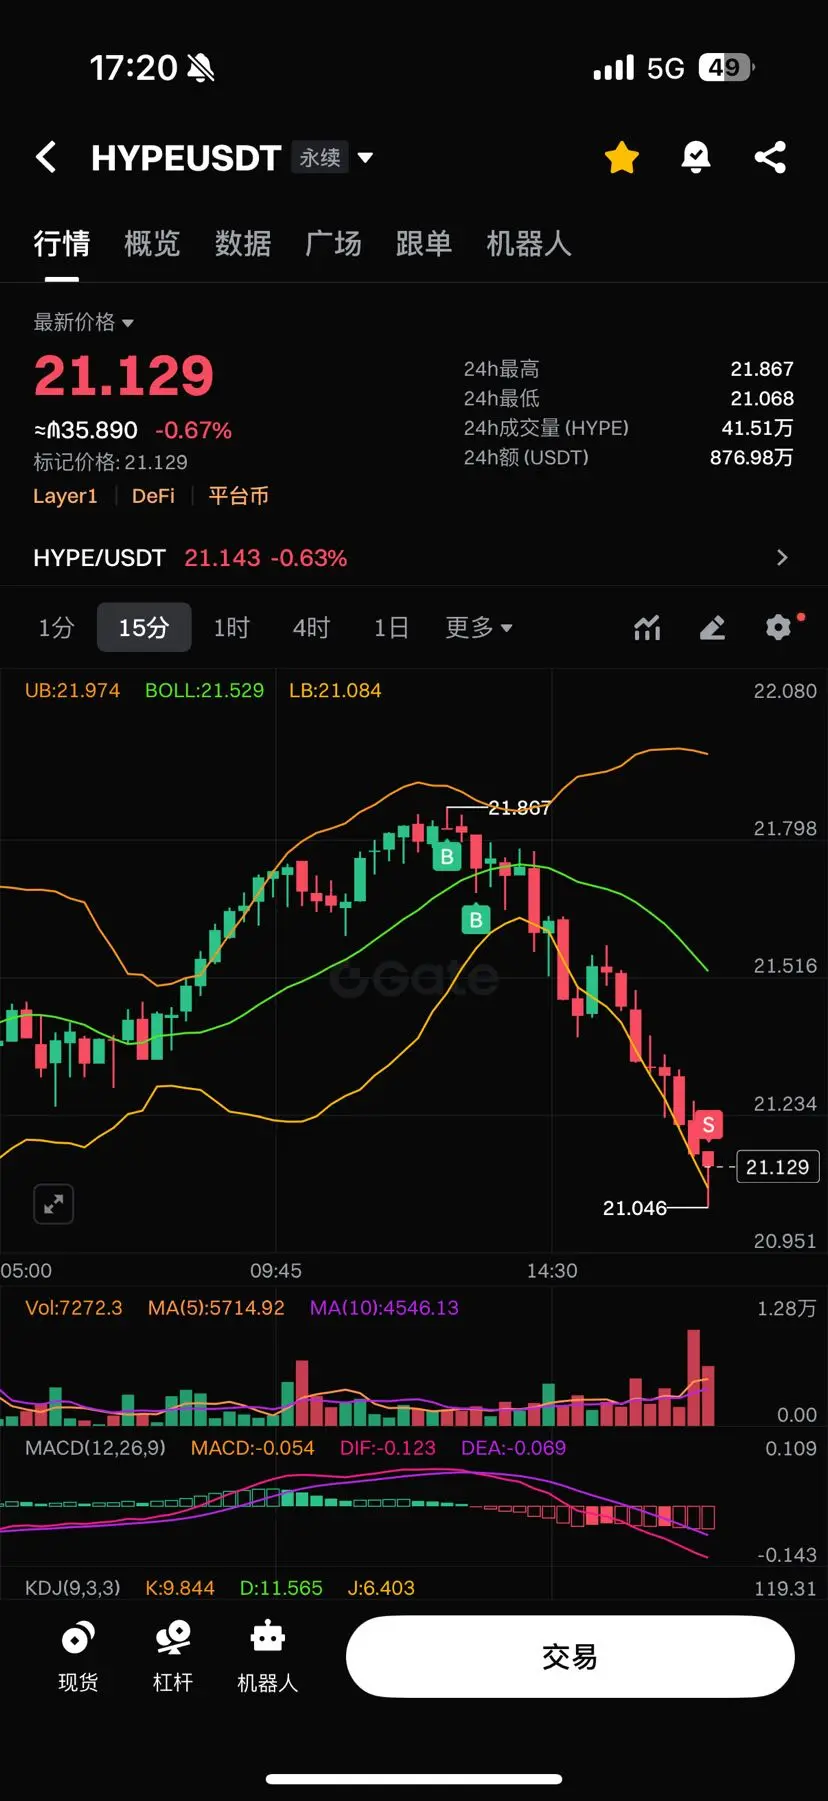Open the price alert bell icon

pos(695,157)
